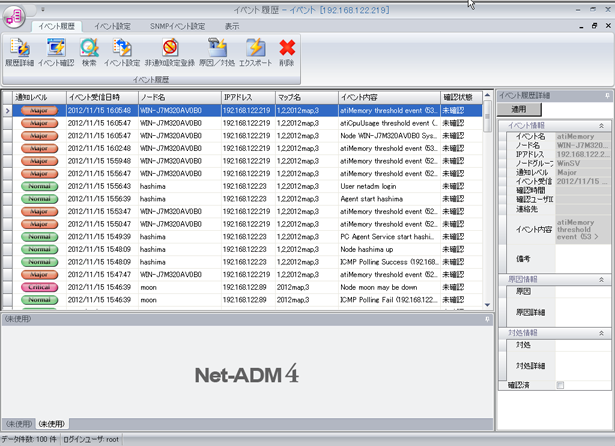Sort by 通知レベル column header

point(39,97)
